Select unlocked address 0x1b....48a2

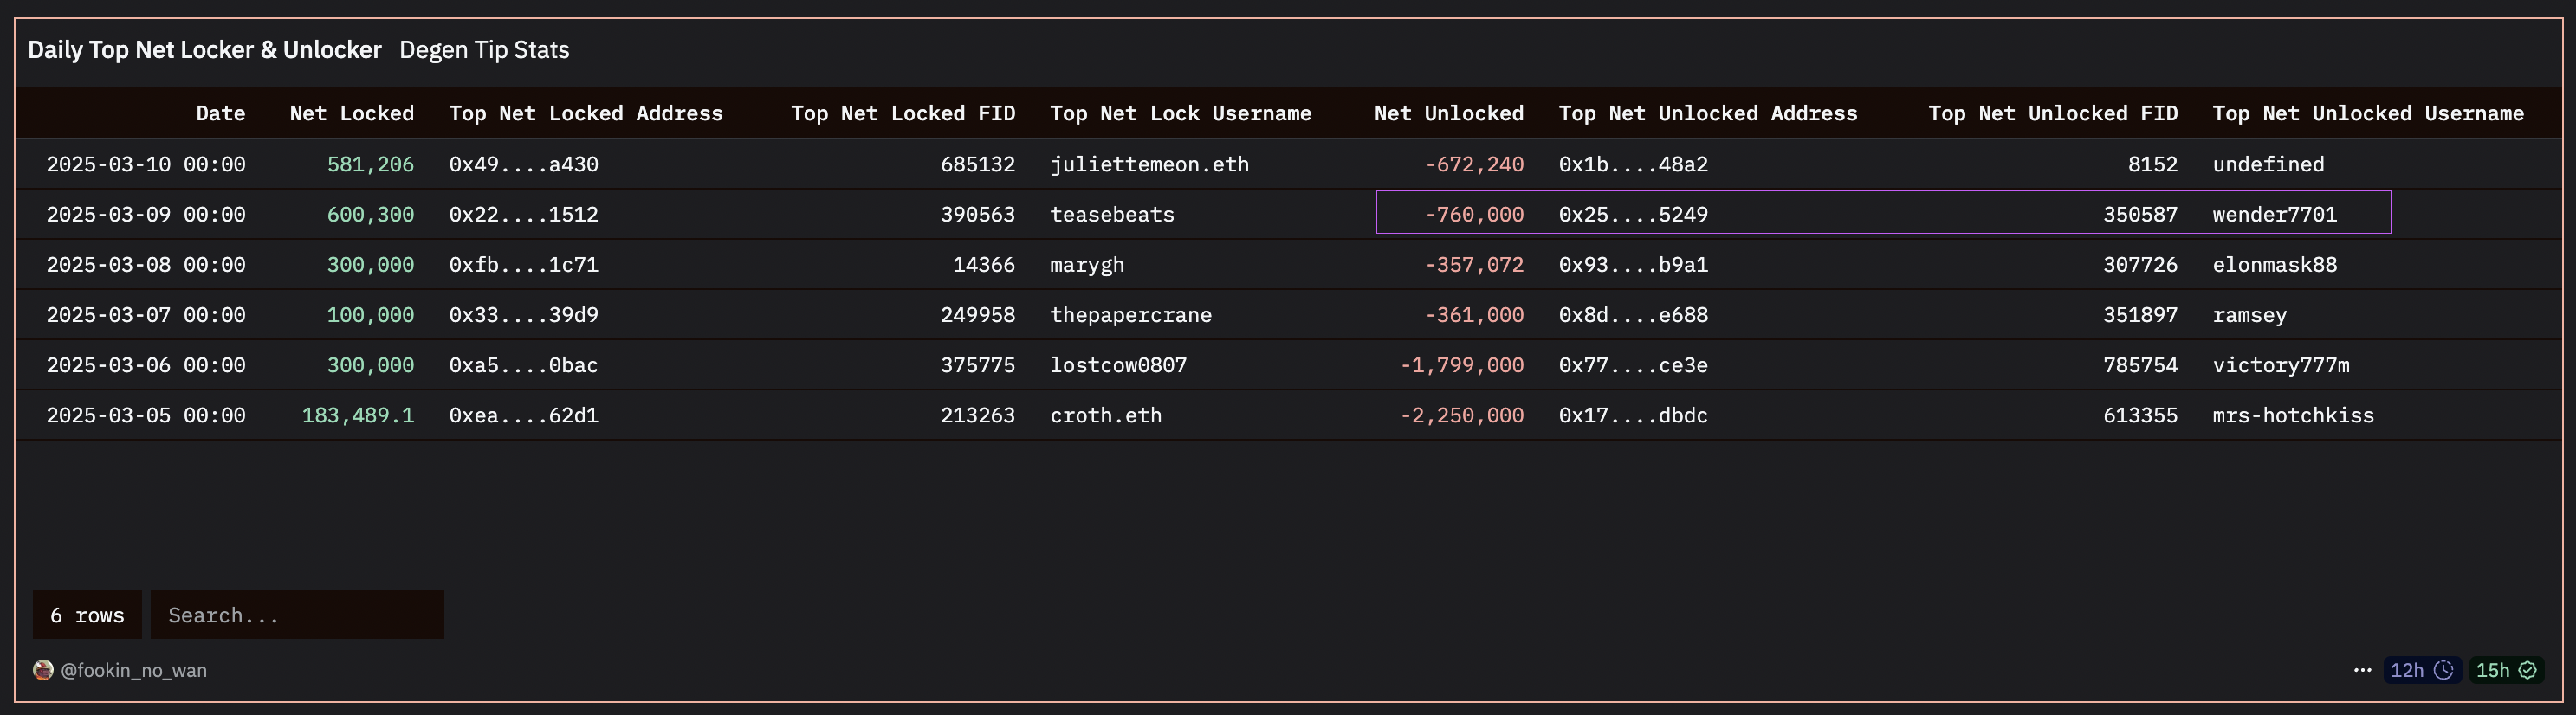(1633, 164)
